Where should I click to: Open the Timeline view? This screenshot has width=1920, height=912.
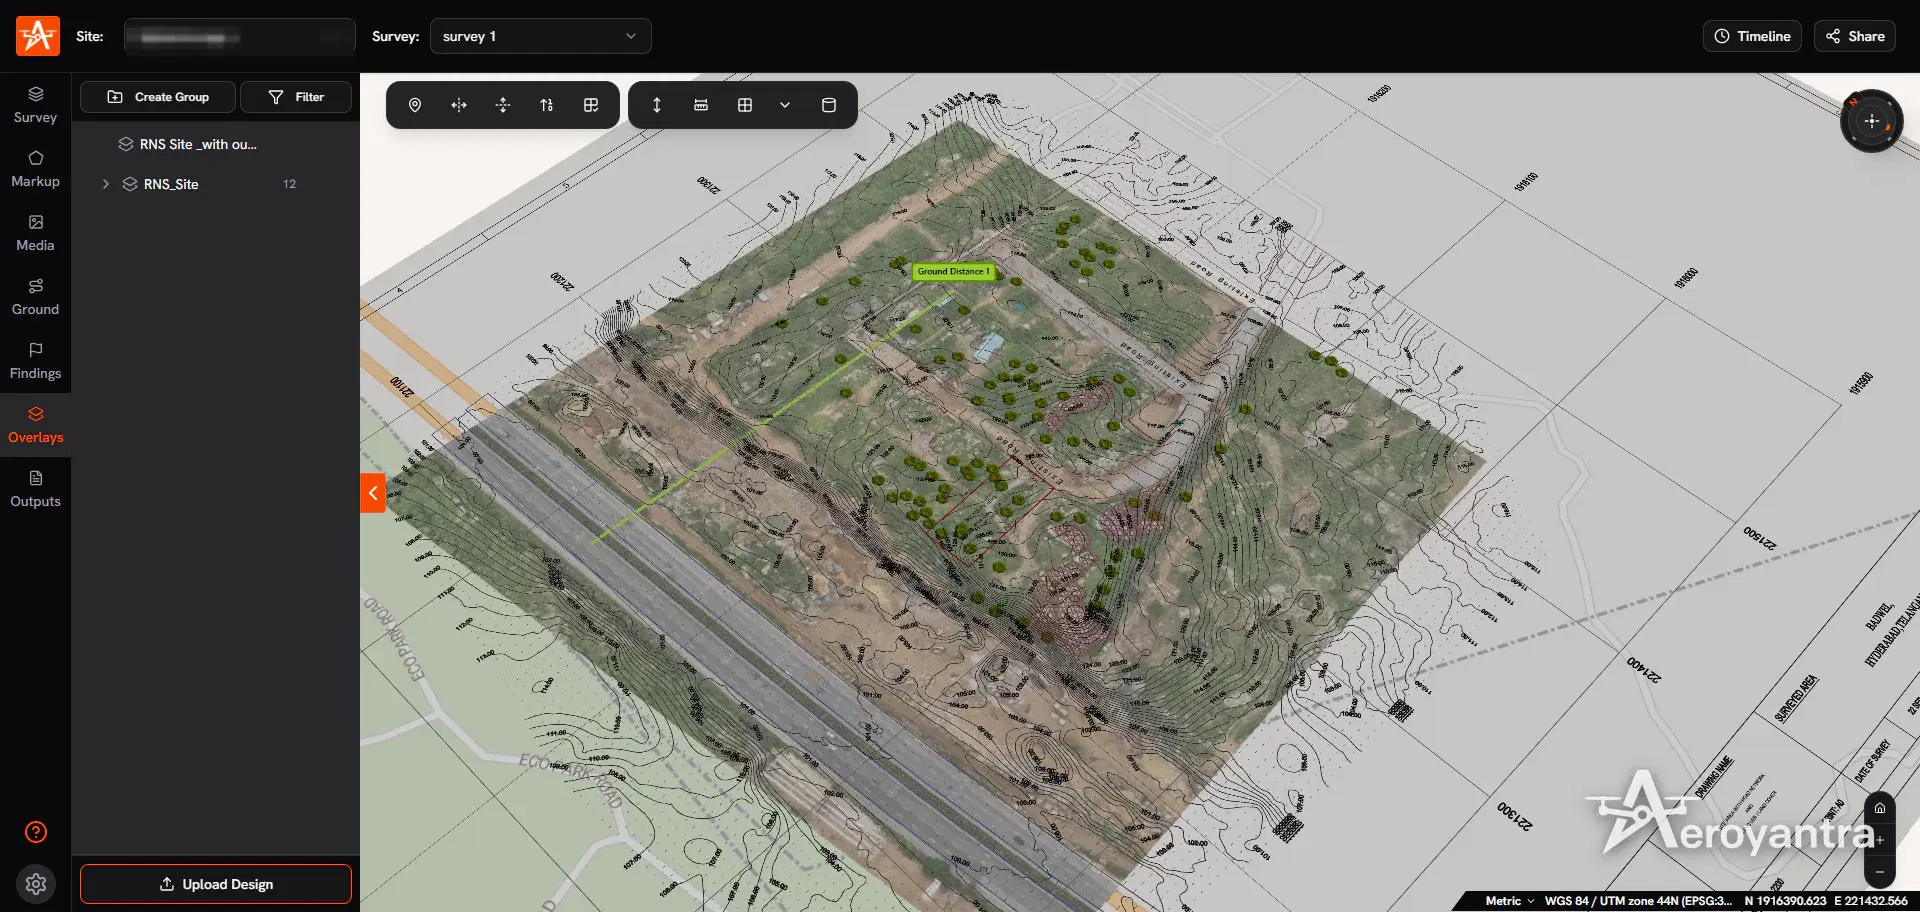pyautogui.click(x=1752, y=36)
